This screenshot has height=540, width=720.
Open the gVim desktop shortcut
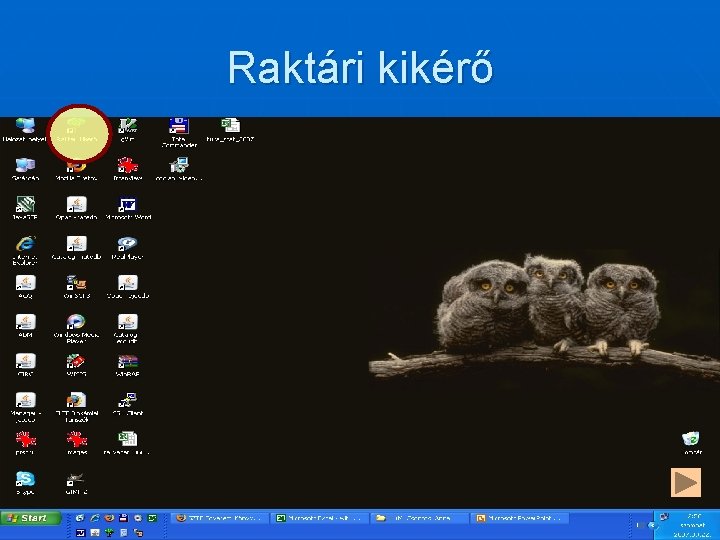point(127,129)
